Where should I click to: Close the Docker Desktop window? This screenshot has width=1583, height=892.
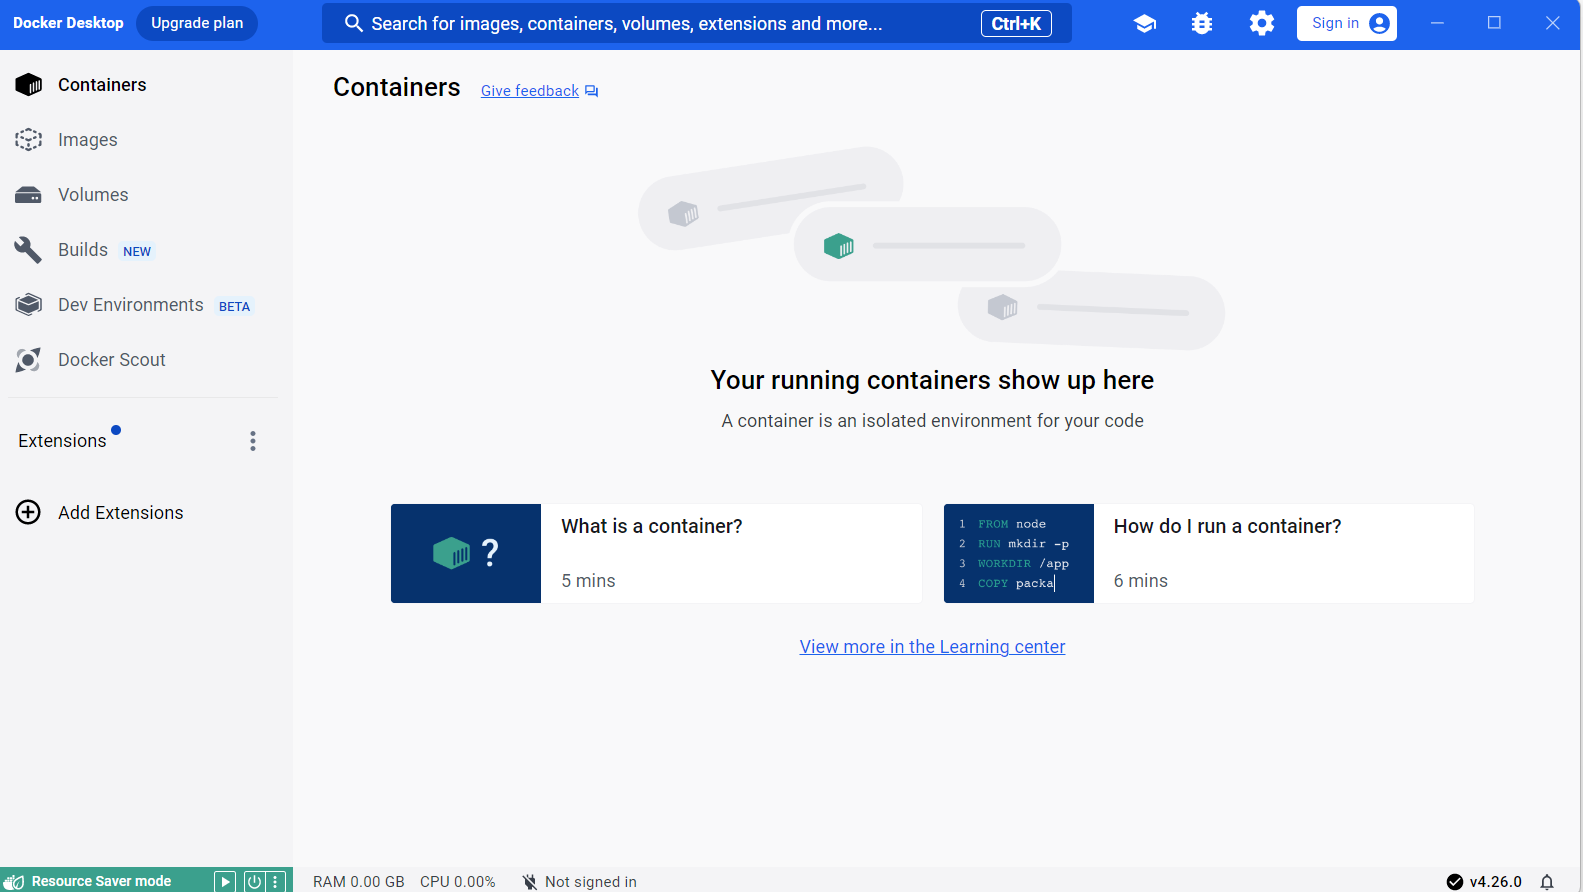pyautogui.click(x=1552, y=23)
